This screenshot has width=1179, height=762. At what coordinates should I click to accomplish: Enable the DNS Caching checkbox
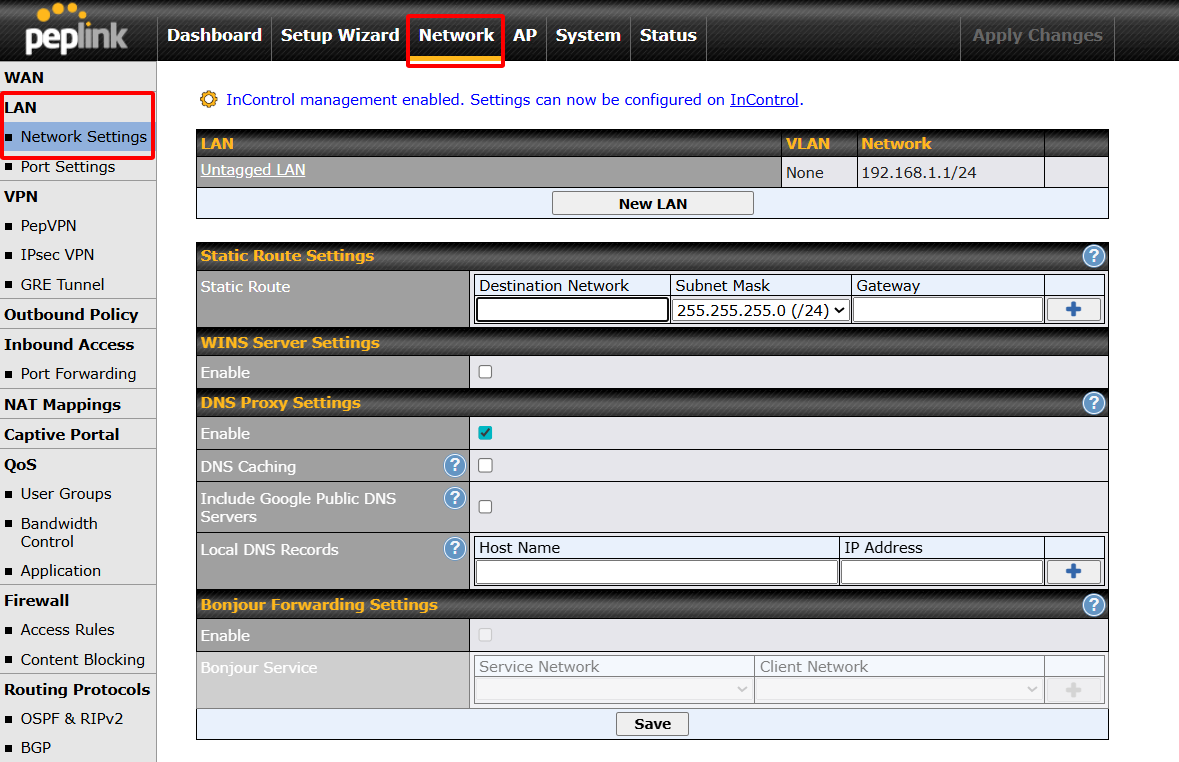tap(485, 465)
